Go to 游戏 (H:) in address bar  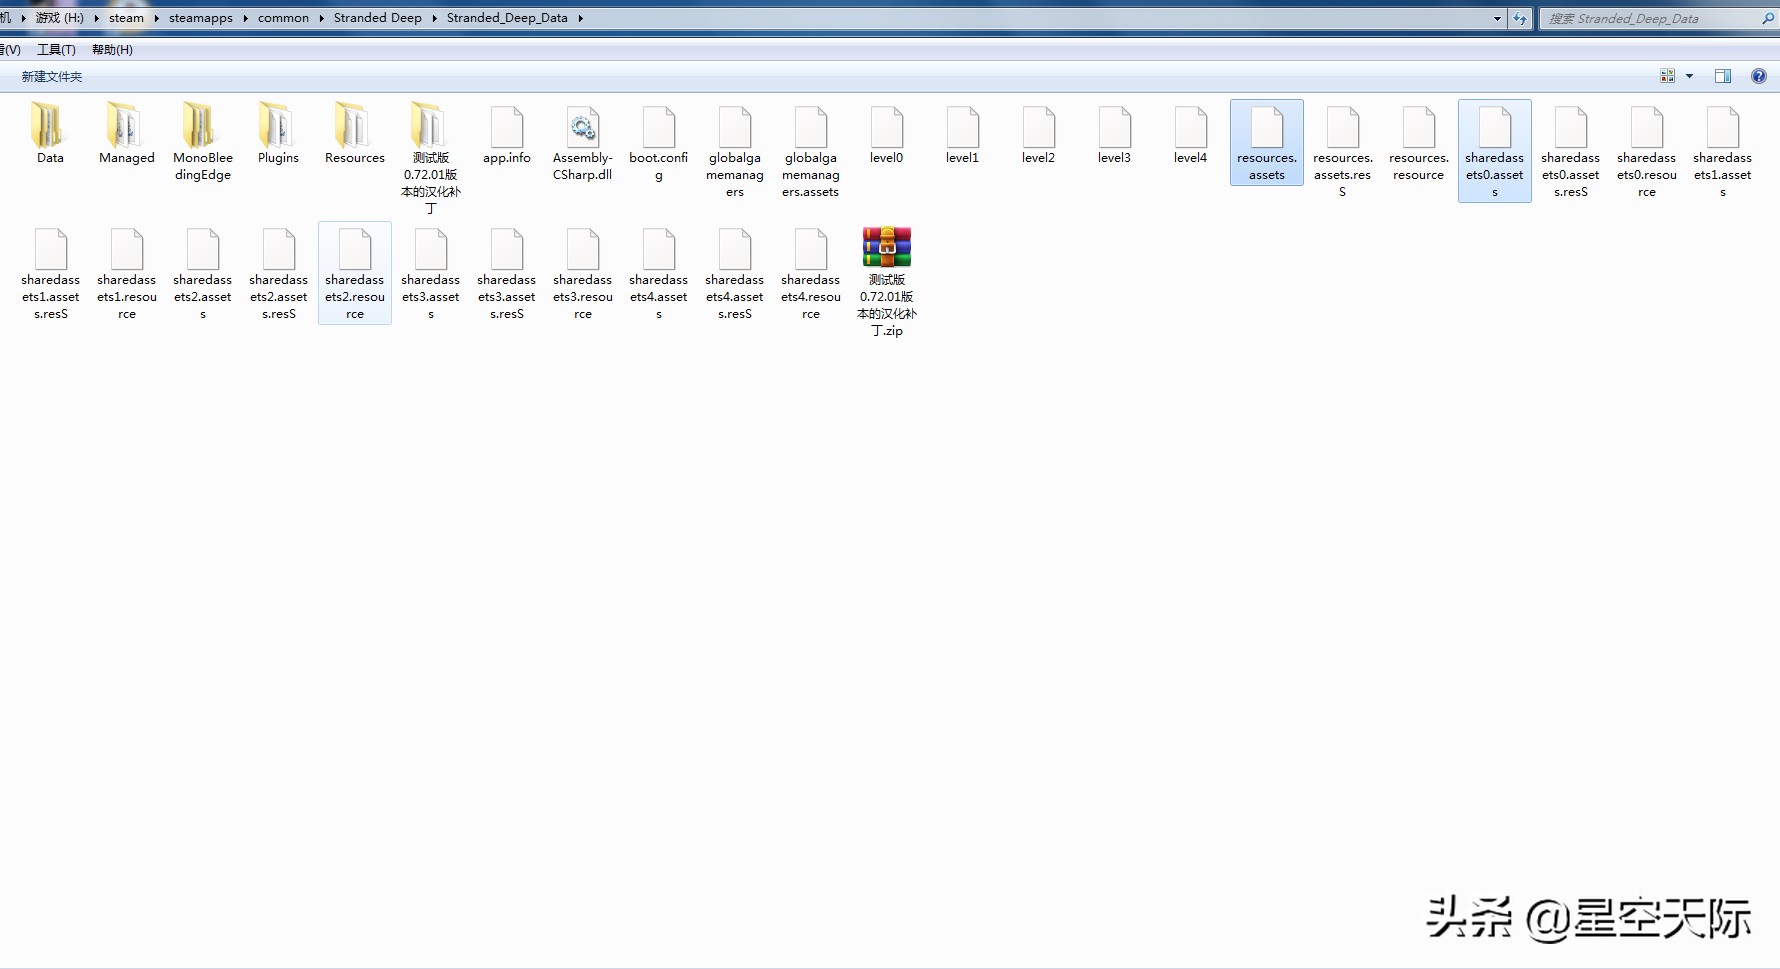click(60, 18)
